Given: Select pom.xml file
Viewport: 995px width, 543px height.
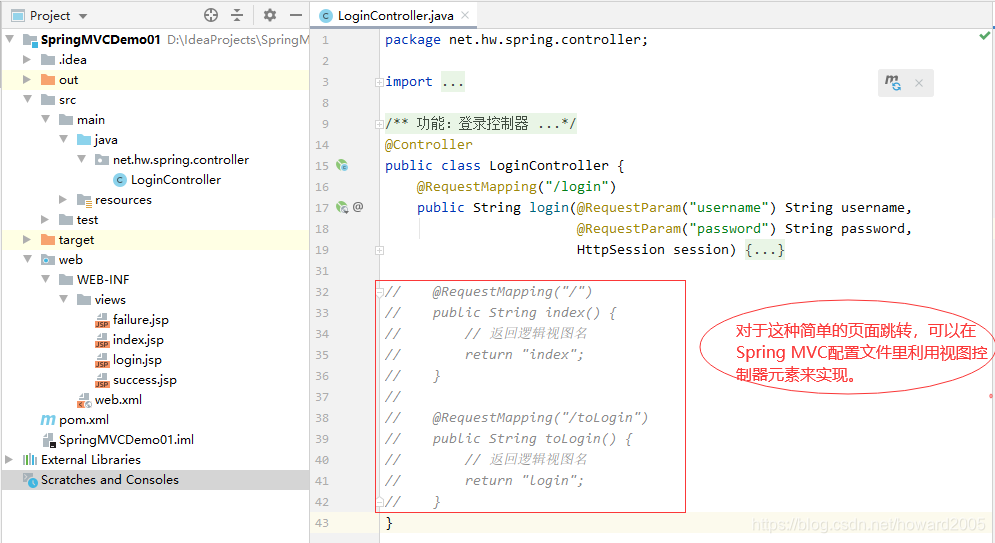Looking at the screenshot, I should point(84,420).
